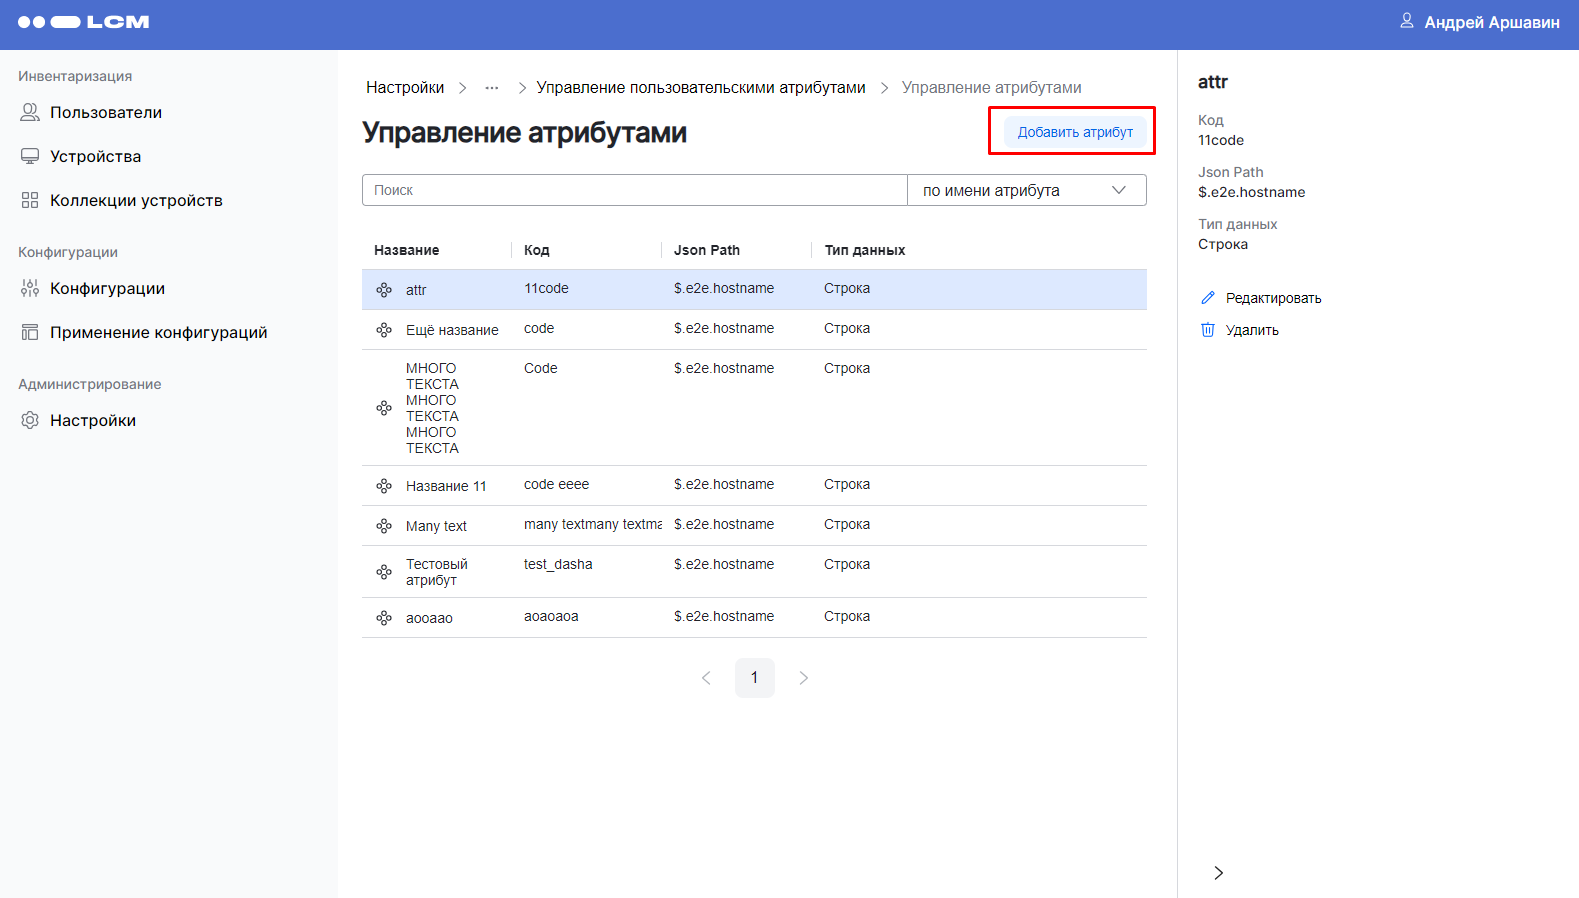1579x898 pixels.
Task: Click the Коллекции устройств grid icon
Action: (30, 200)
